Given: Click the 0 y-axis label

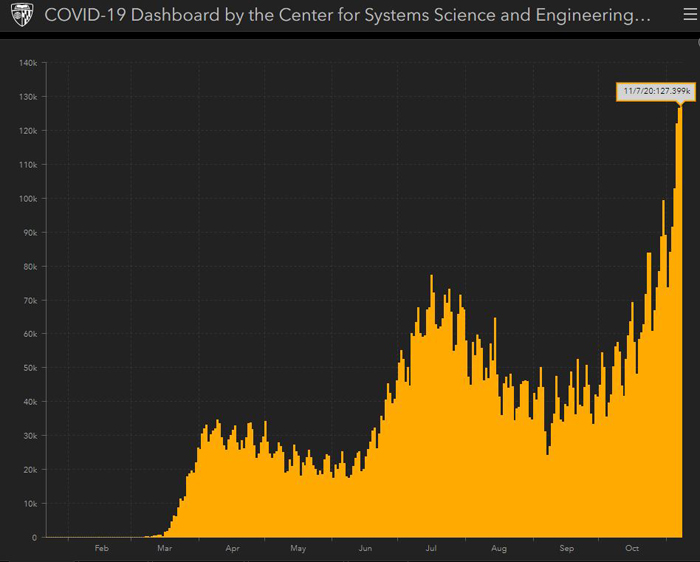Looking at the screenshot, I should click(34, 537).
